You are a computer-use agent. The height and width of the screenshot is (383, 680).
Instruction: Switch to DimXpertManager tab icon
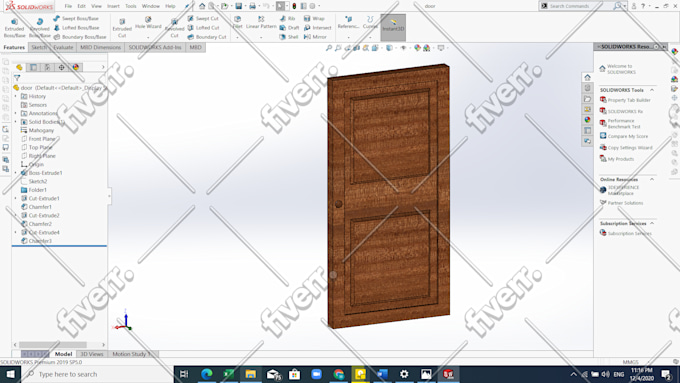[61, 67]
